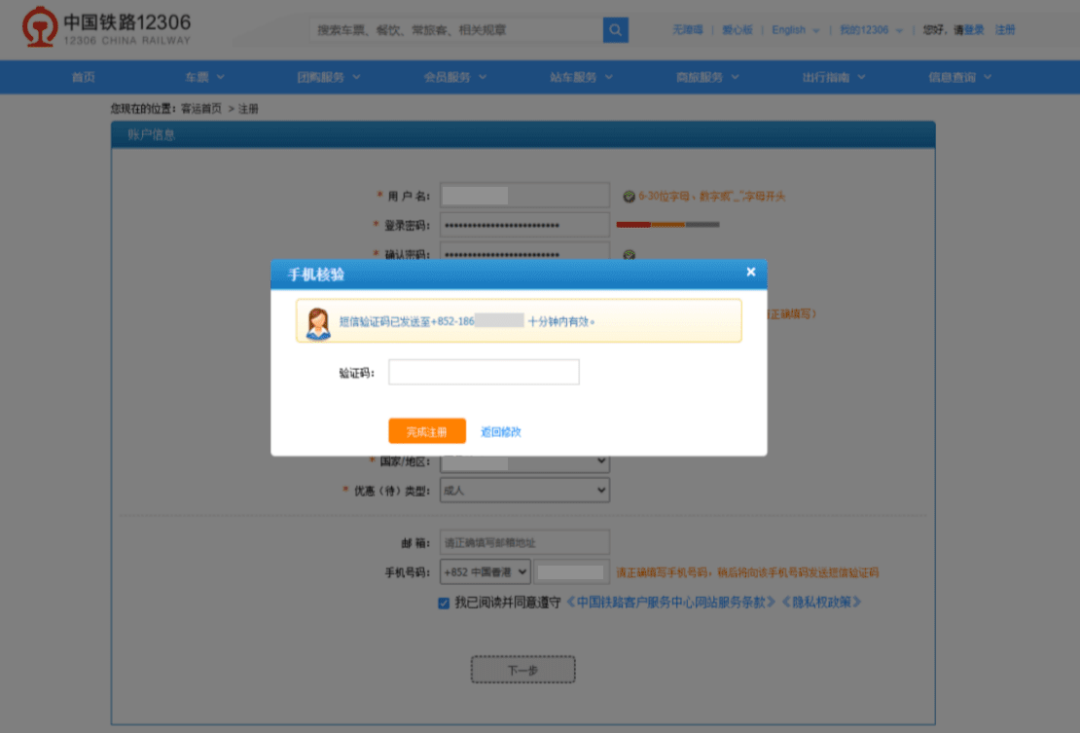Click the orange 完成注册 button
The image size is (1080, 733).
point(427,432)
